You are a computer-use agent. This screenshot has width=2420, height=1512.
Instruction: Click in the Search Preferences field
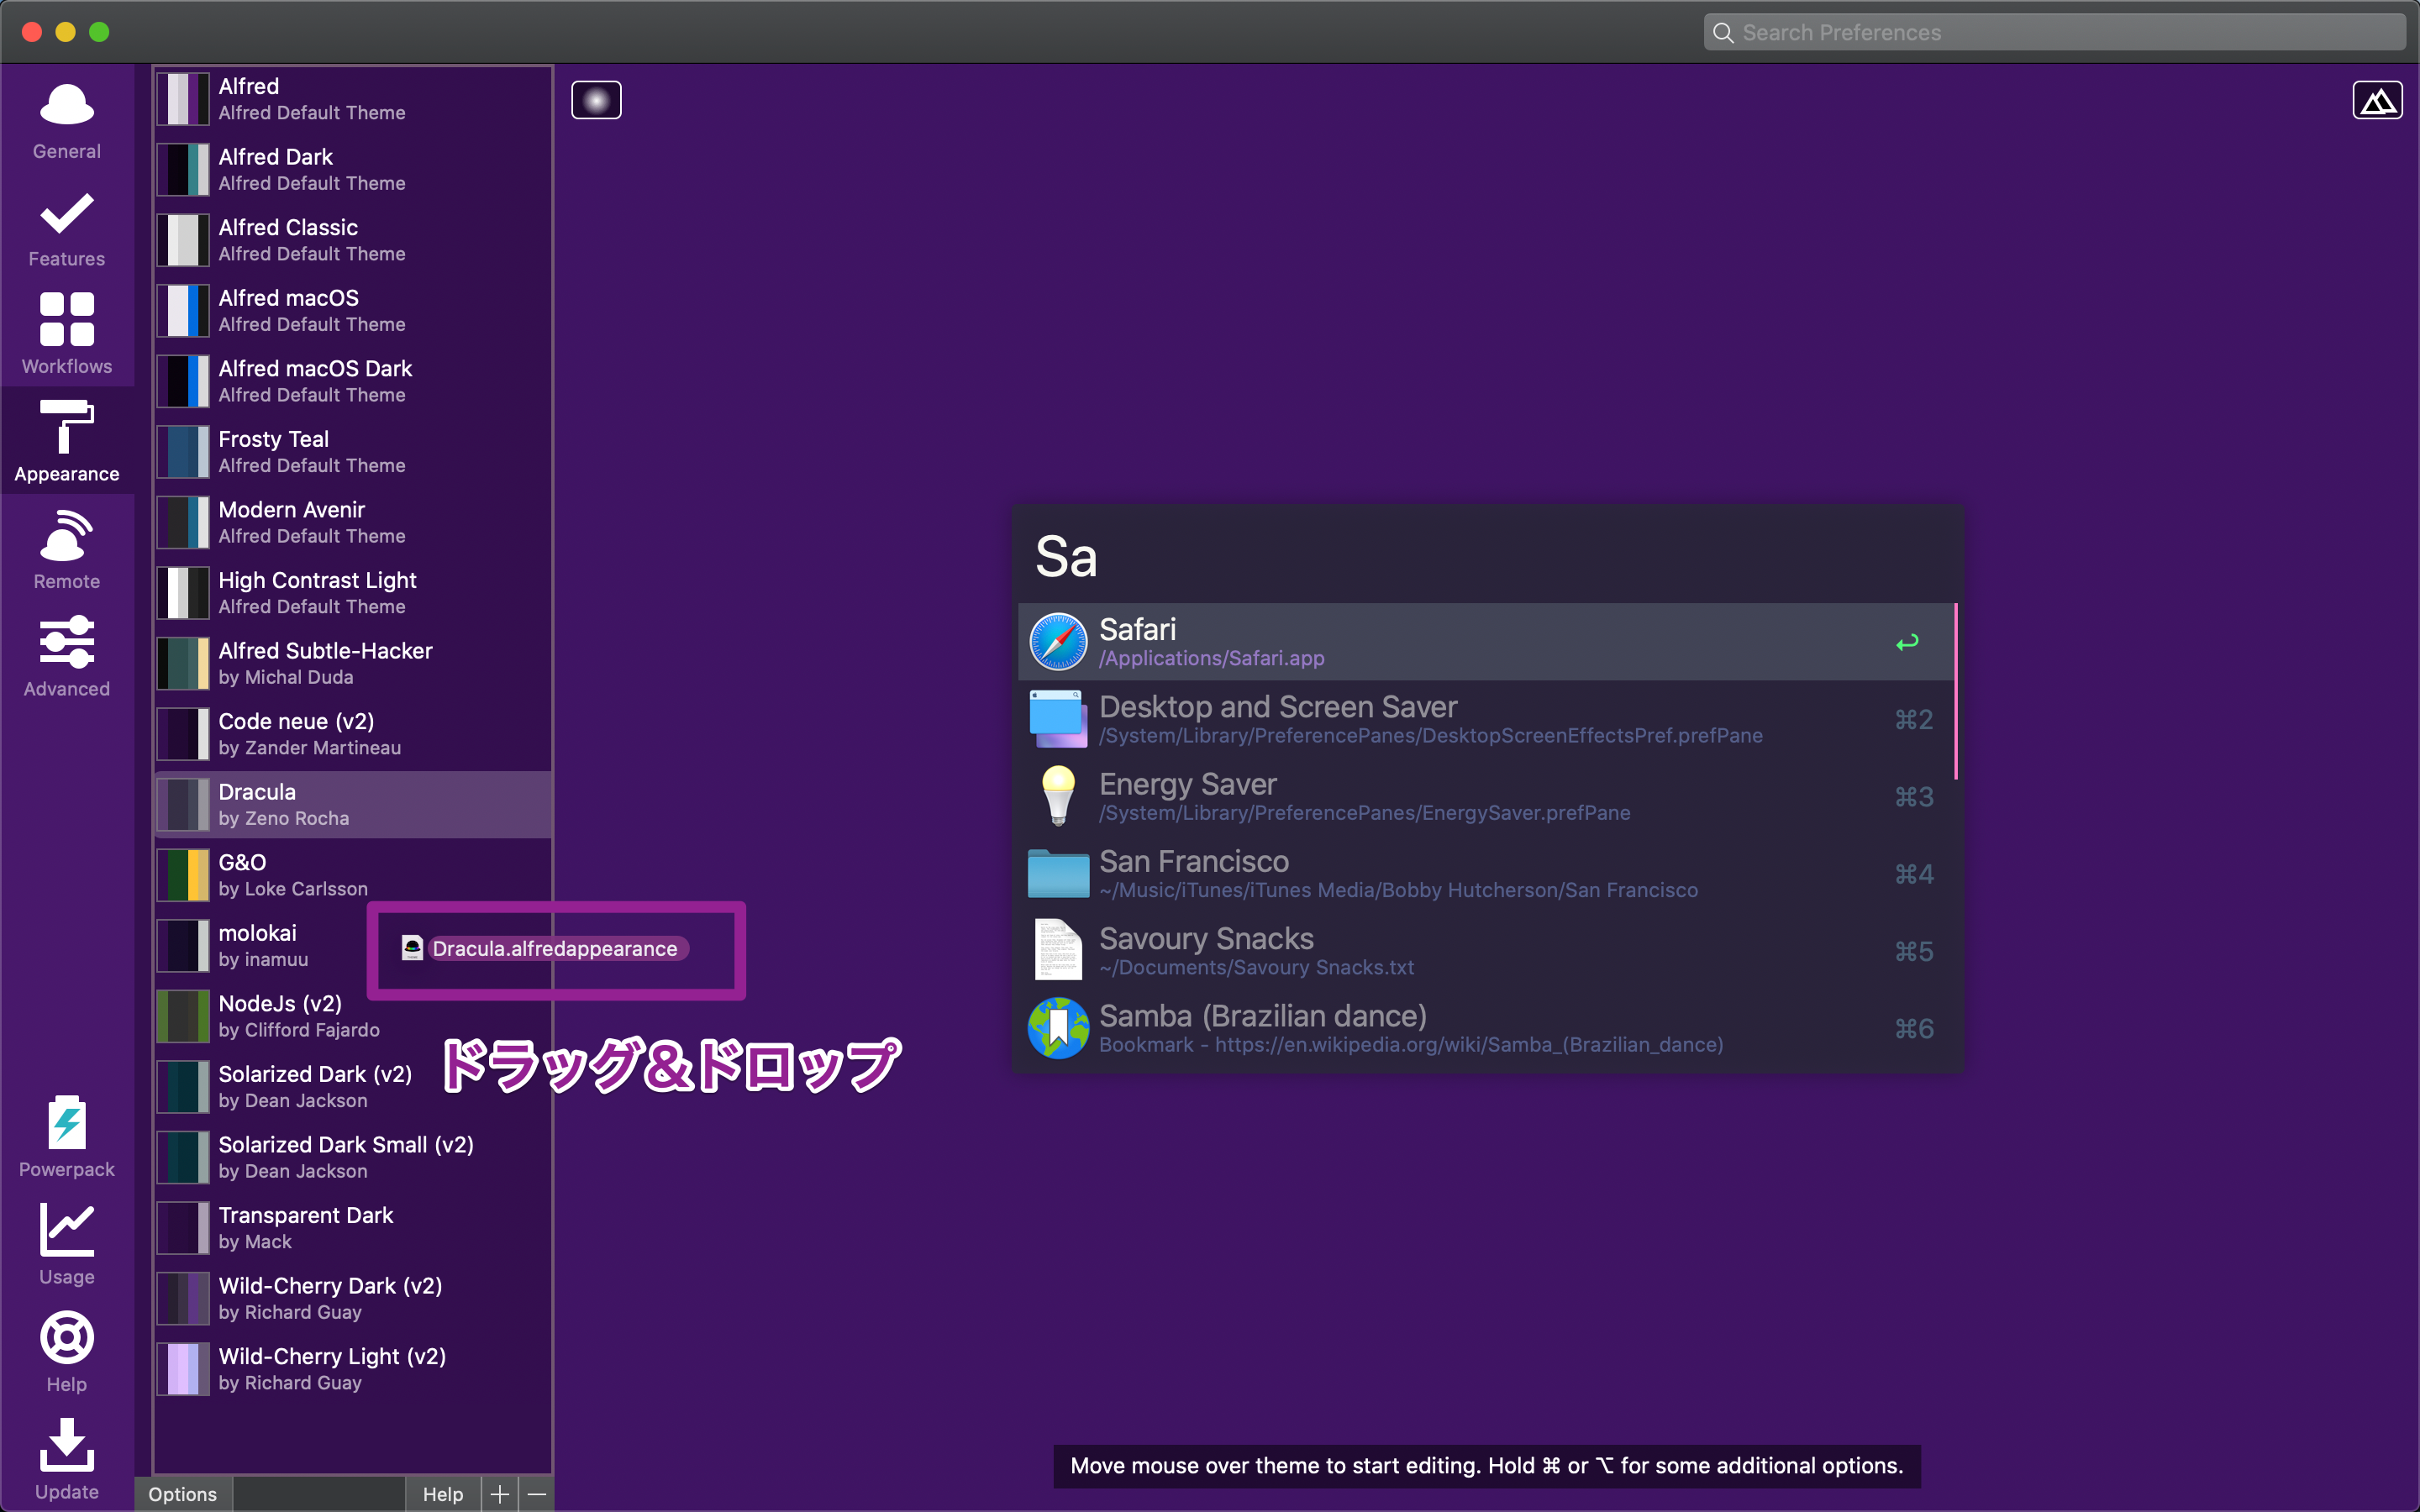2054,33
